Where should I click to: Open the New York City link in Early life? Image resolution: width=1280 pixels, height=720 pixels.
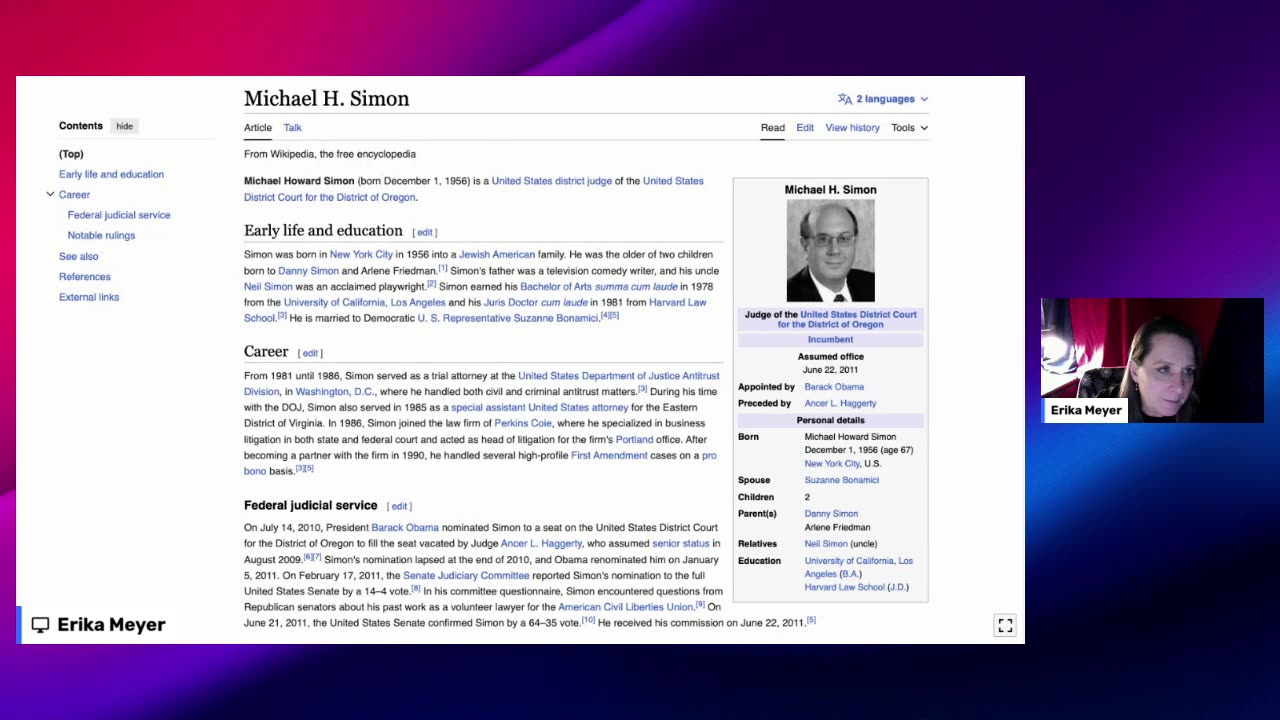361,255
